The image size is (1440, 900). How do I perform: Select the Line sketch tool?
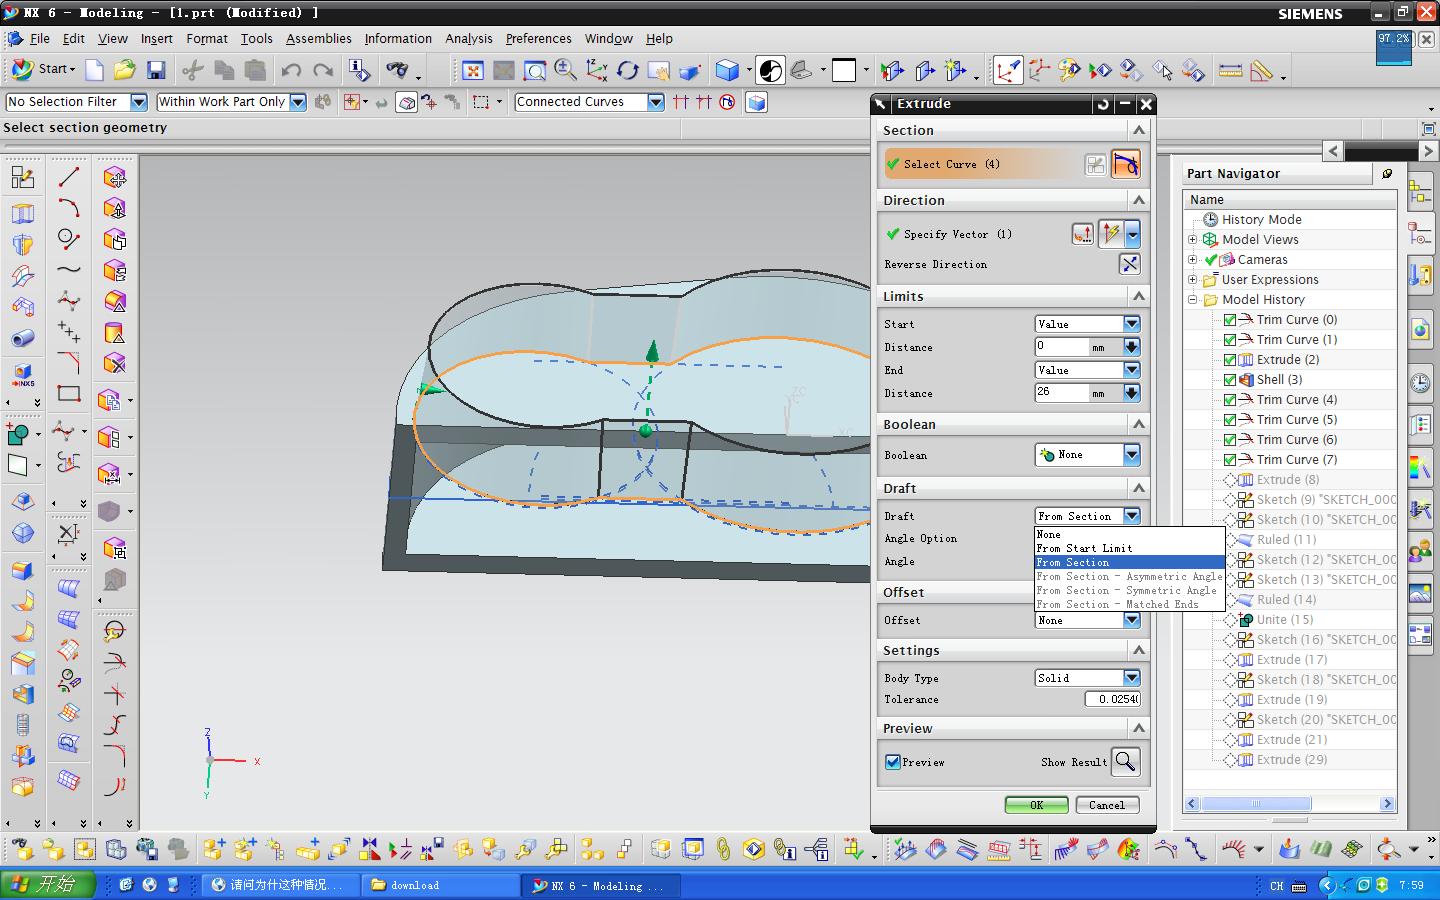(x=68, y=177)
